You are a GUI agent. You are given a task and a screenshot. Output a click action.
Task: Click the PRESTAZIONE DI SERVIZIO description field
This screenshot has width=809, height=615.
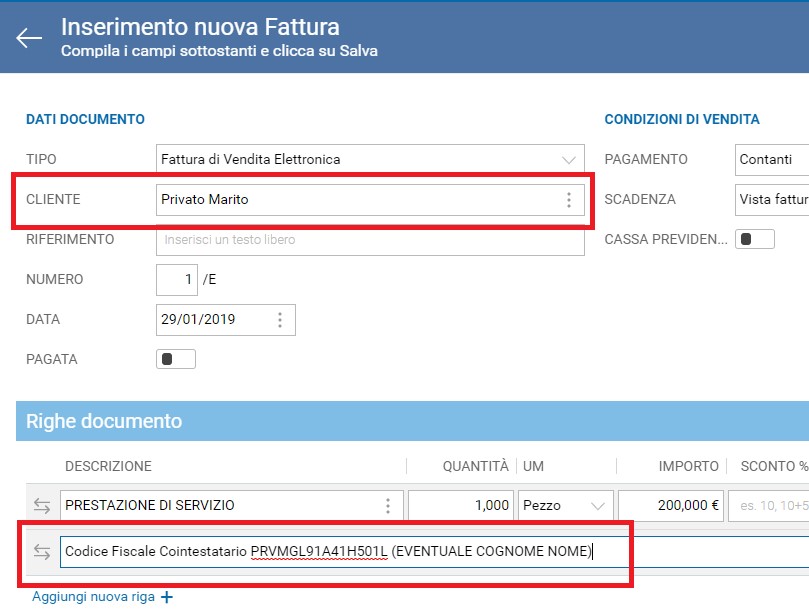tap(232, 505)
